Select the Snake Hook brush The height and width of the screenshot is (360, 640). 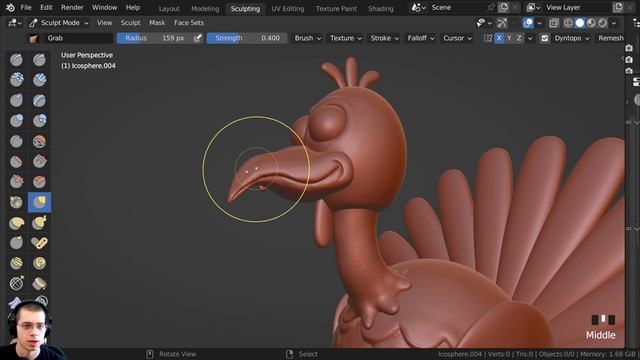pyautogui.click(x=39, y=223)
